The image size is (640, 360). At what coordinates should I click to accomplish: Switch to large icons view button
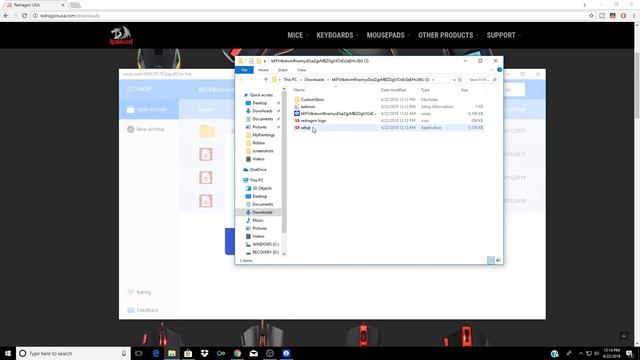tap(498, 260)
